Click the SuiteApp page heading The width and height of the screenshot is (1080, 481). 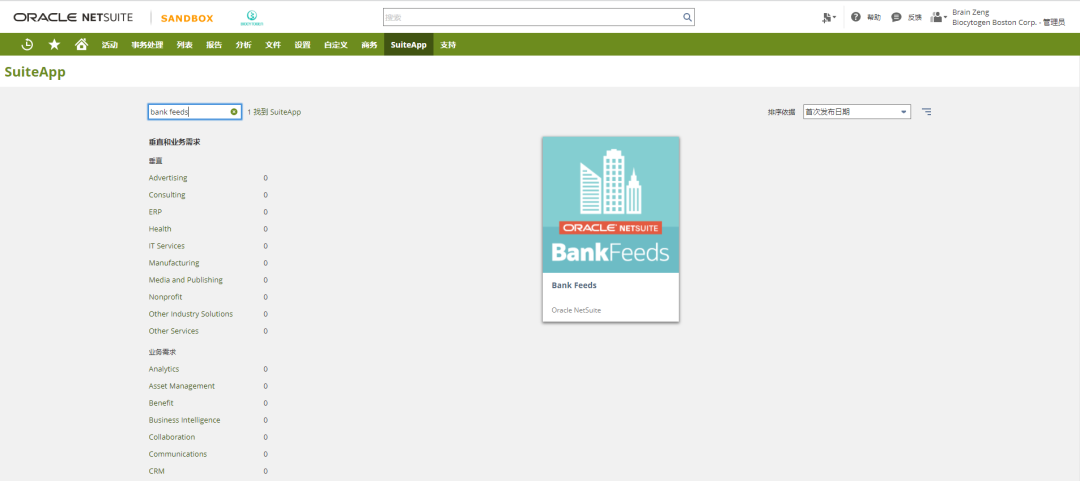point(35,72)
